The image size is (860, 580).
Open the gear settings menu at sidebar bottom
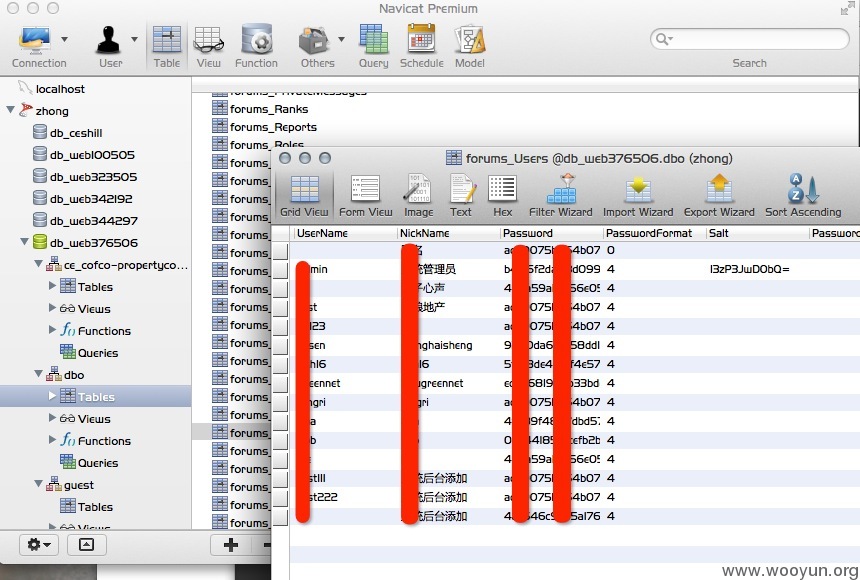pyautogui.click(x=38, y=544)
